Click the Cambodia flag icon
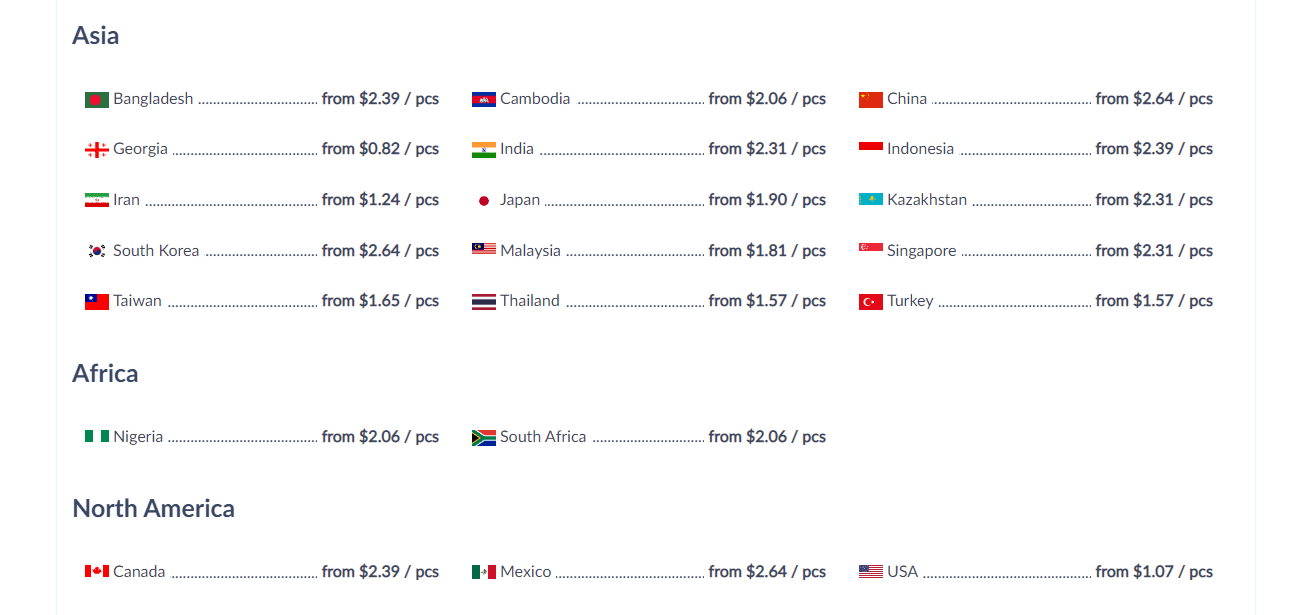 484,100
